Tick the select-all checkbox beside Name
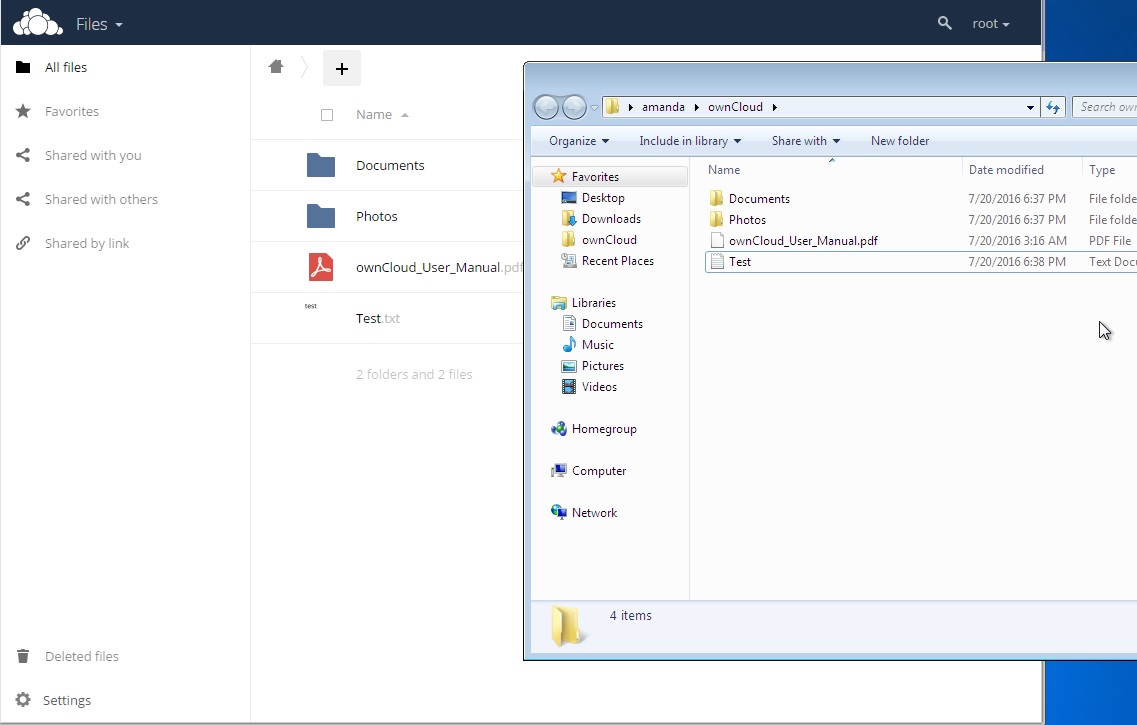 coord(327,115)
